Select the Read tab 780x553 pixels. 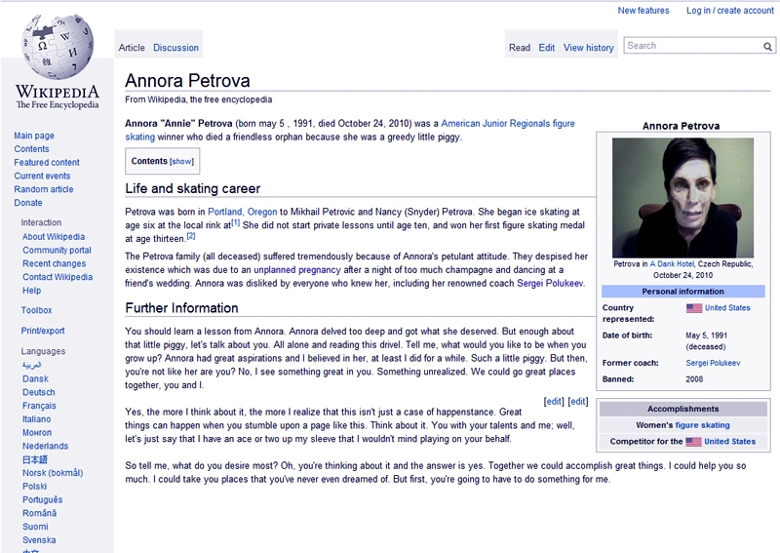[519, 48]
